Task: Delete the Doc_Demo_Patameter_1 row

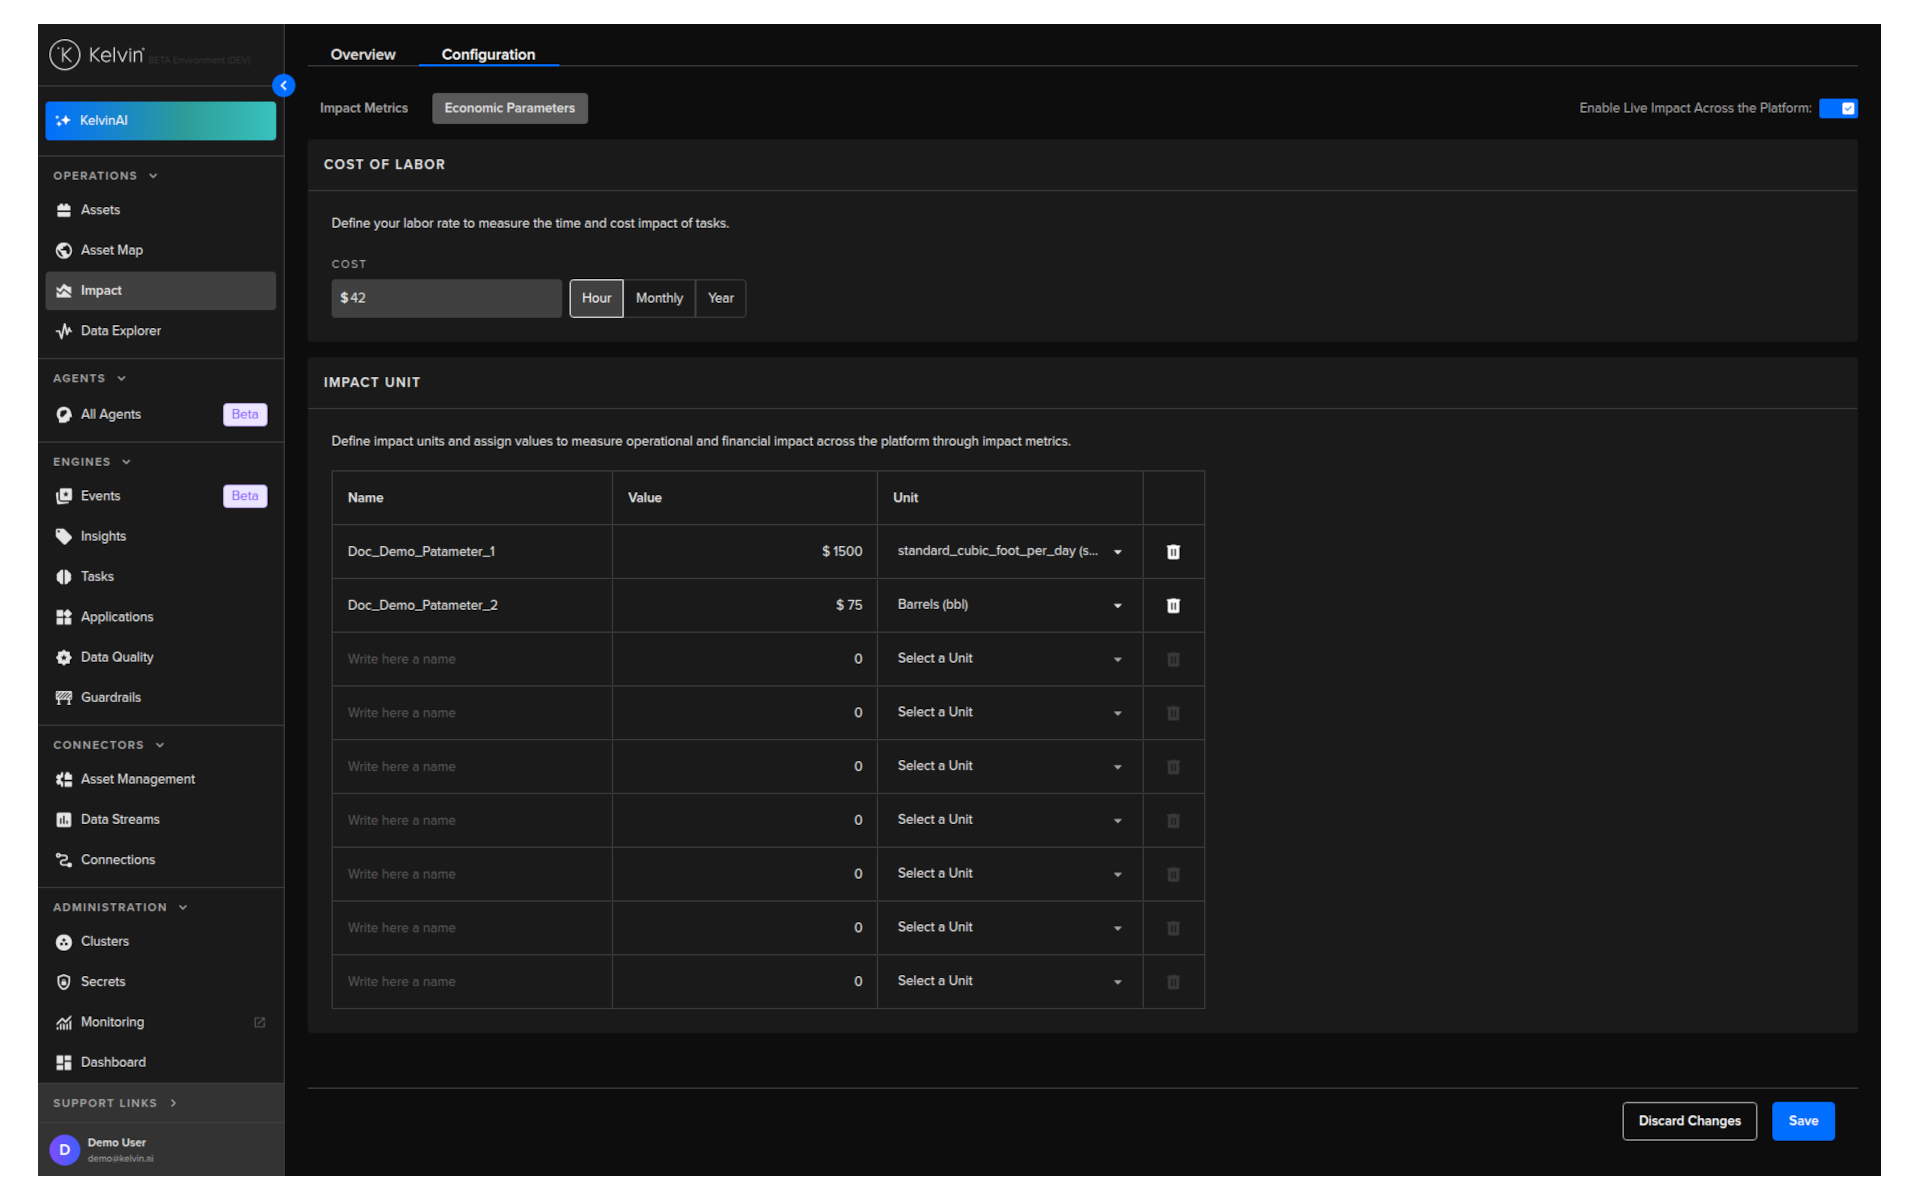Action: pos(1173,552)
